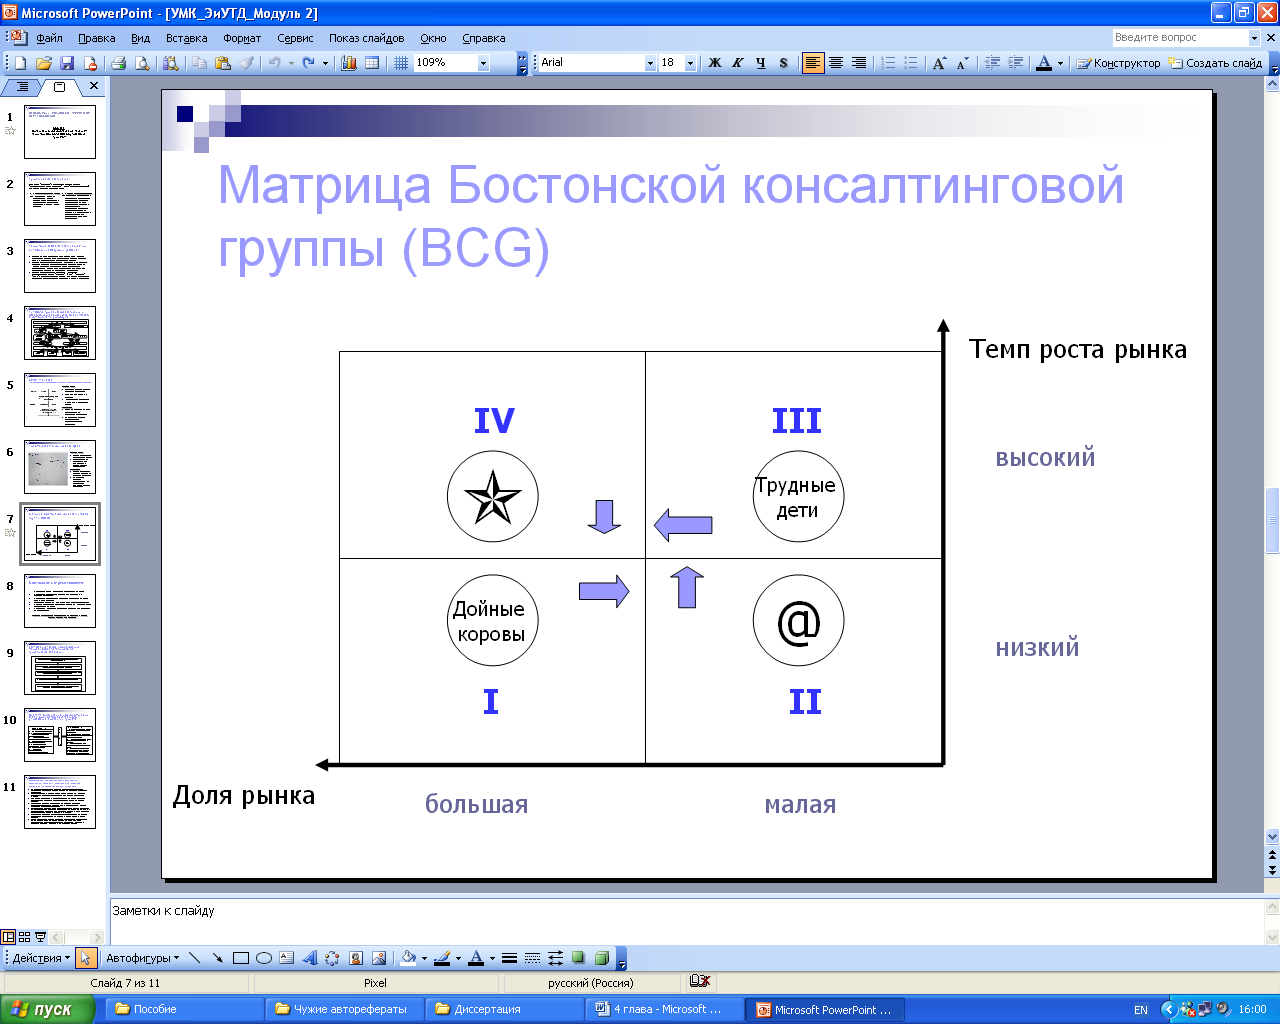
Task: Toggle Bold formatting (Ж)
Action: tap(714, 63)
